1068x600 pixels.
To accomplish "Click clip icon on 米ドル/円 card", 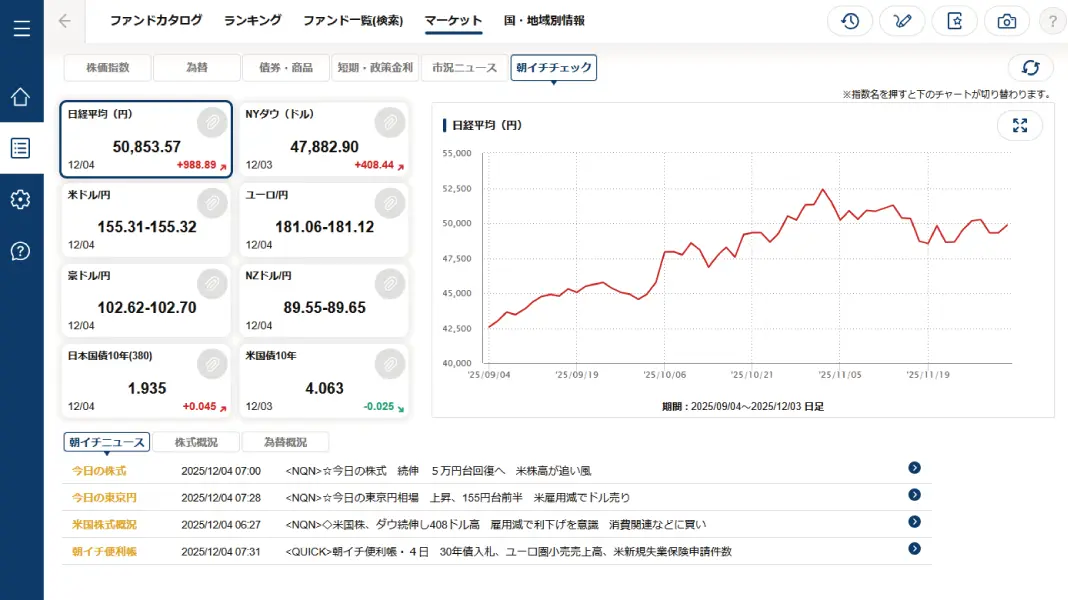I will (x=212, y=203).
